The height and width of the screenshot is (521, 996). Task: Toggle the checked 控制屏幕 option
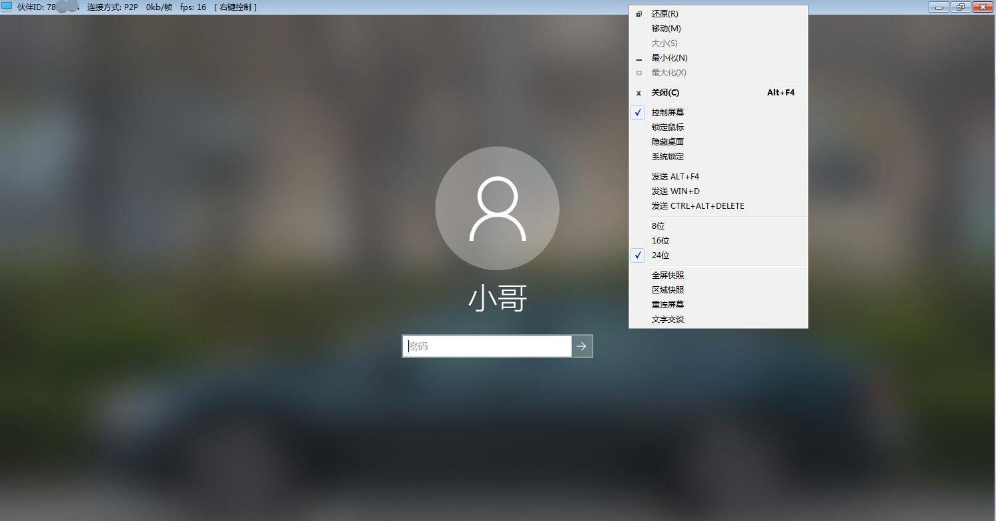[718, 112]
